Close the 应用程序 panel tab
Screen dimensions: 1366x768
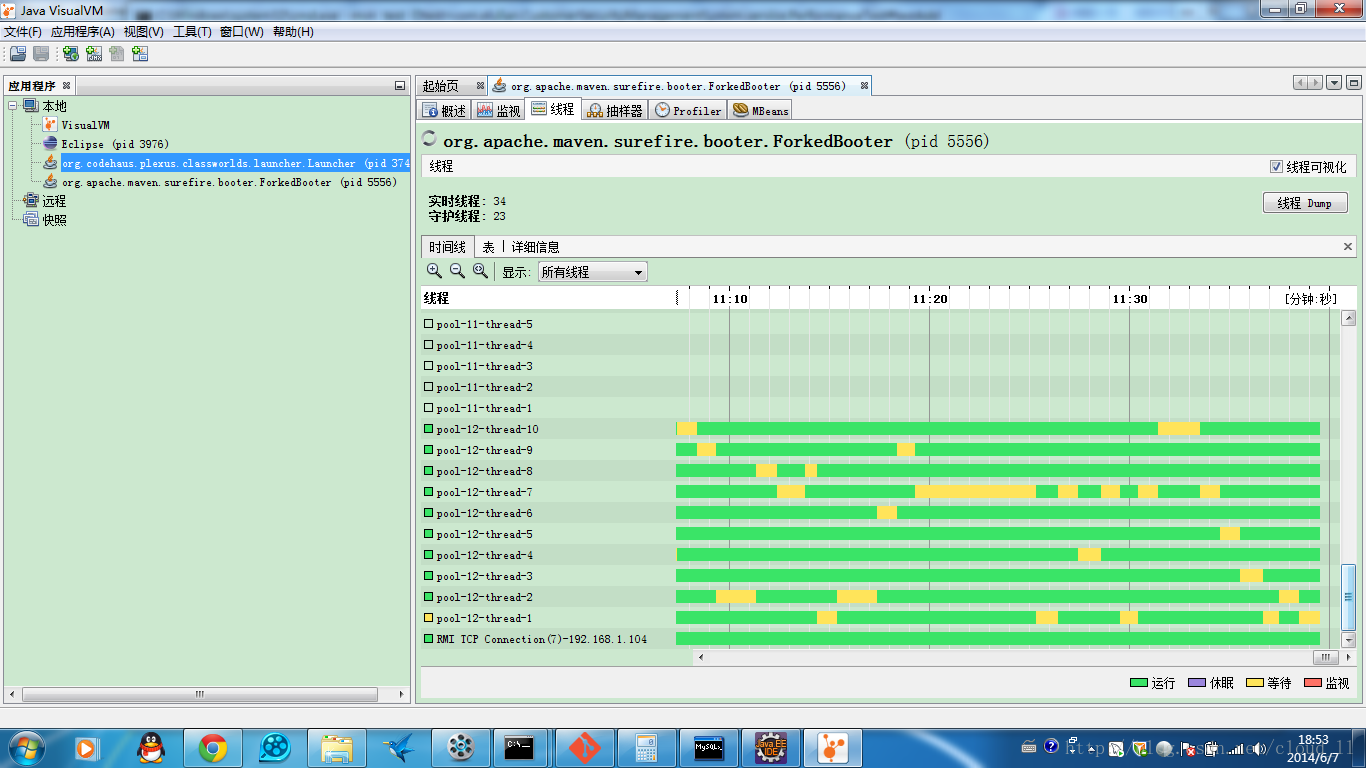pyautogui.click(x=66, y=86)
